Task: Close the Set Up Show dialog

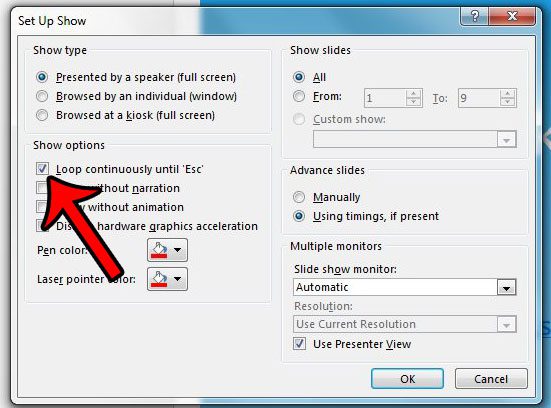Action: pos(512,16)
